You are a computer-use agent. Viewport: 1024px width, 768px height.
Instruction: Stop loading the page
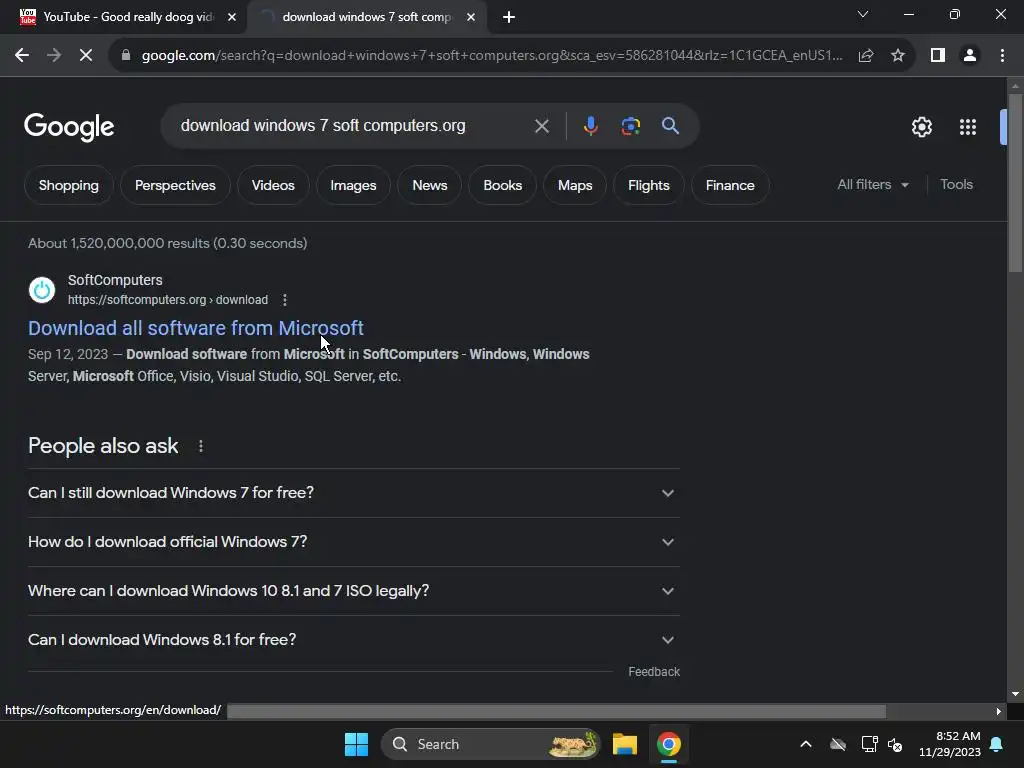(x=86, y=56)
